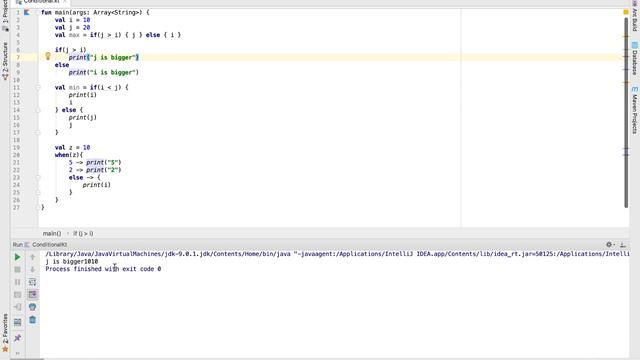The height and width of the screenshot is (360, 640).
Task: Click the Pause output icon in Run panel
Action: pos(17,282)
